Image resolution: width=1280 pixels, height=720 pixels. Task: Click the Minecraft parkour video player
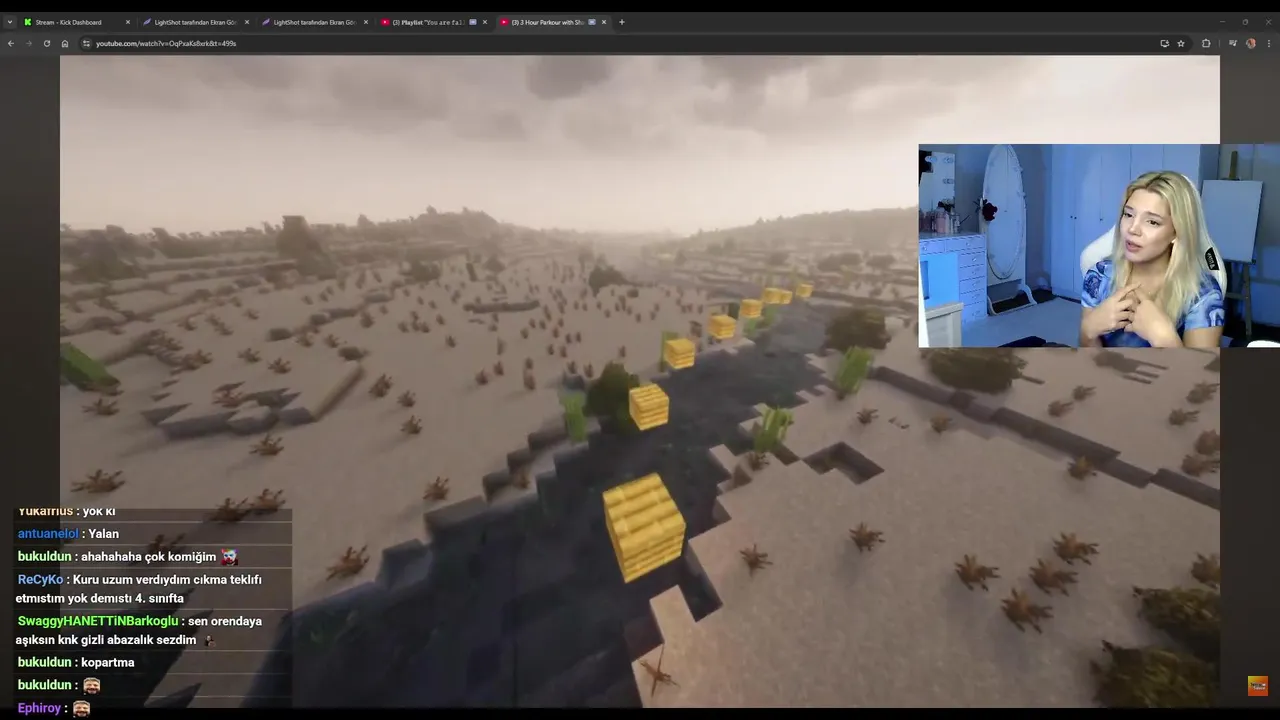point(640,381)
